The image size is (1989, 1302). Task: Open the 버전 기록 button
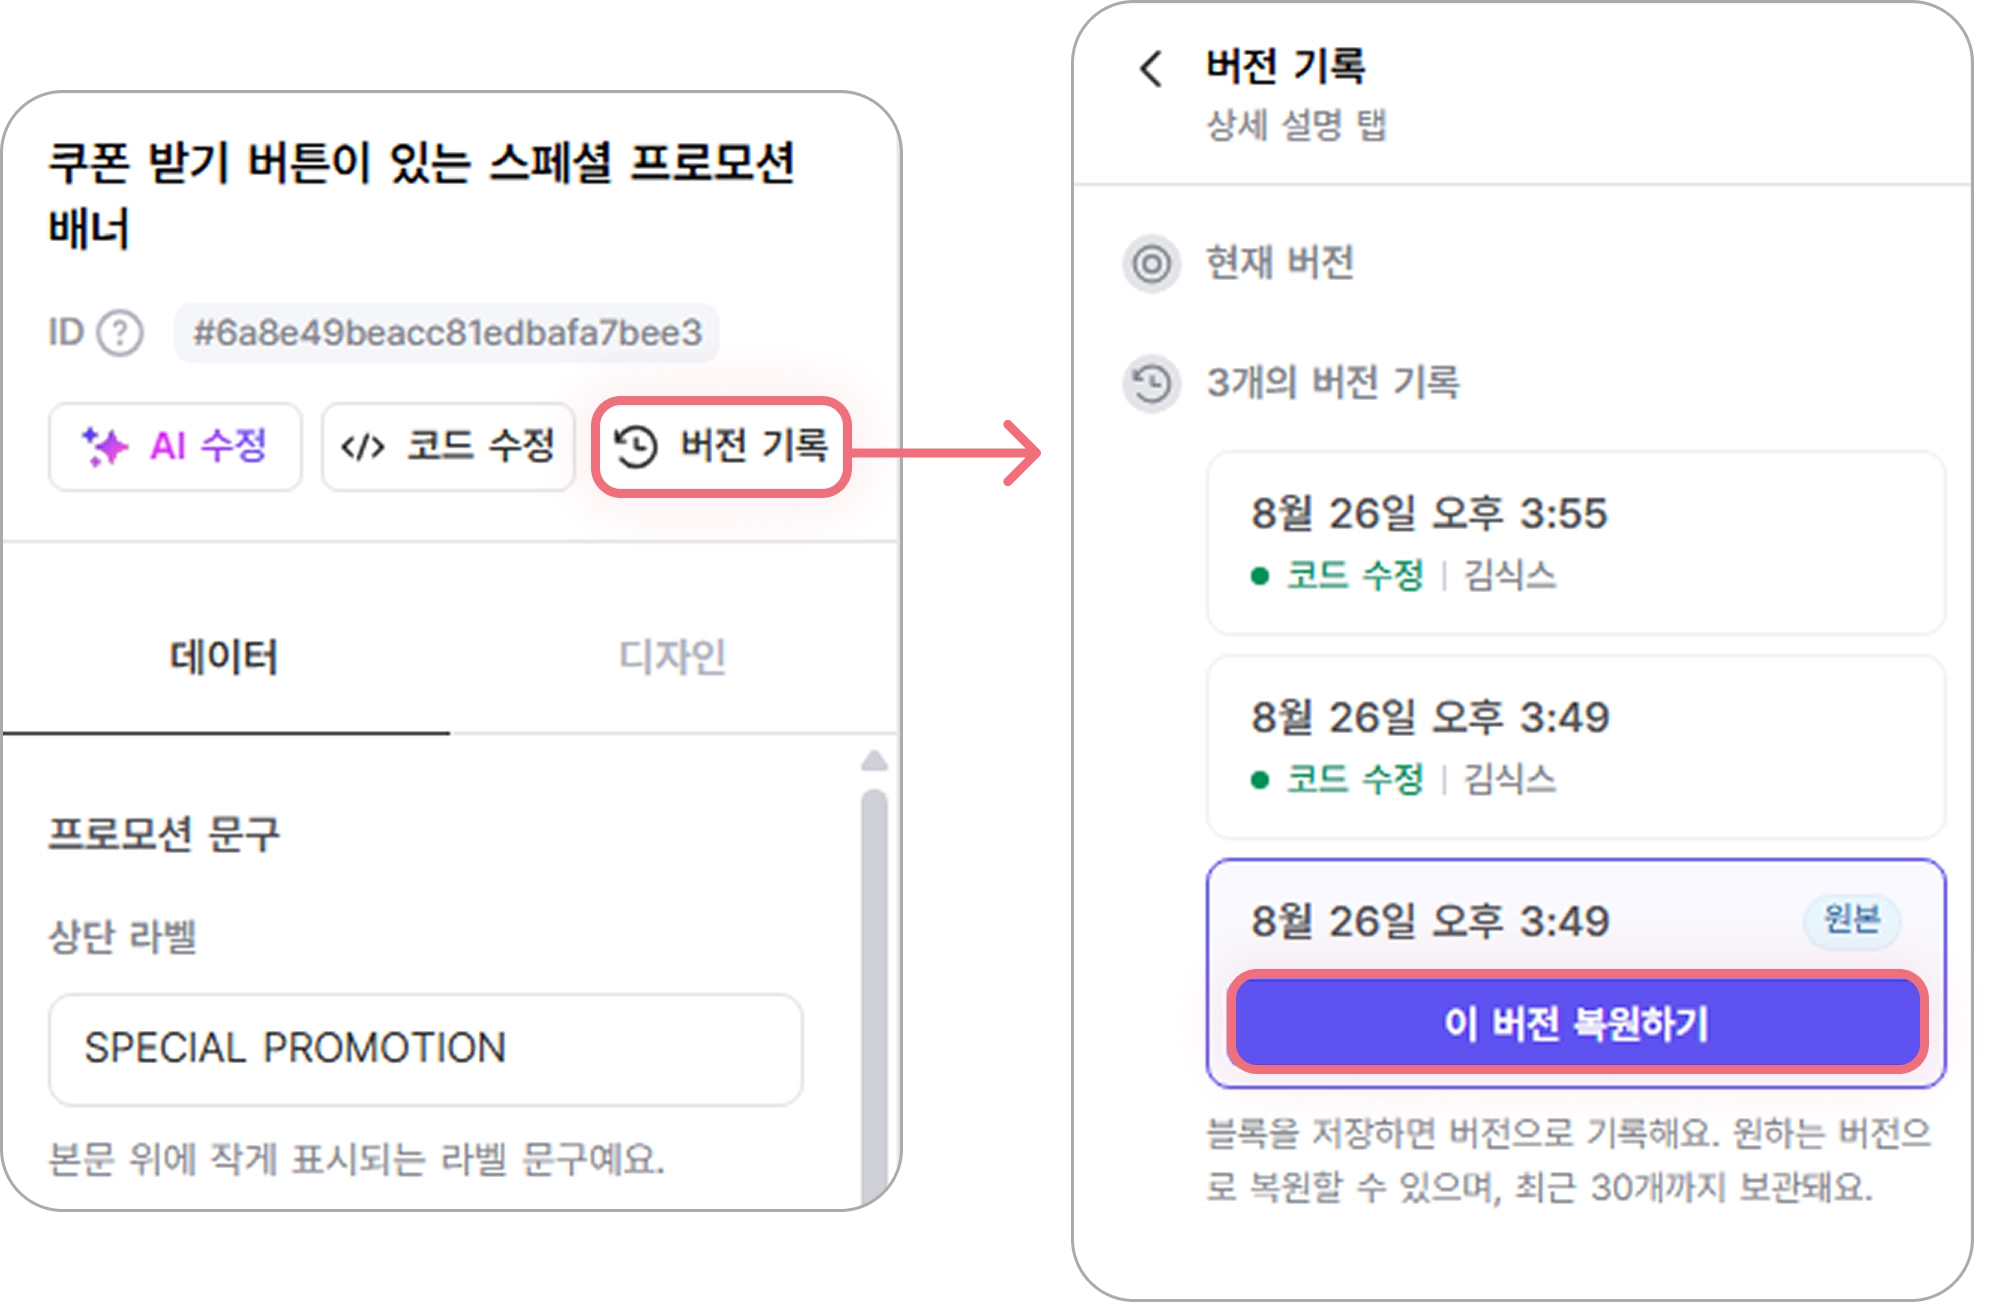pos(721,446)
